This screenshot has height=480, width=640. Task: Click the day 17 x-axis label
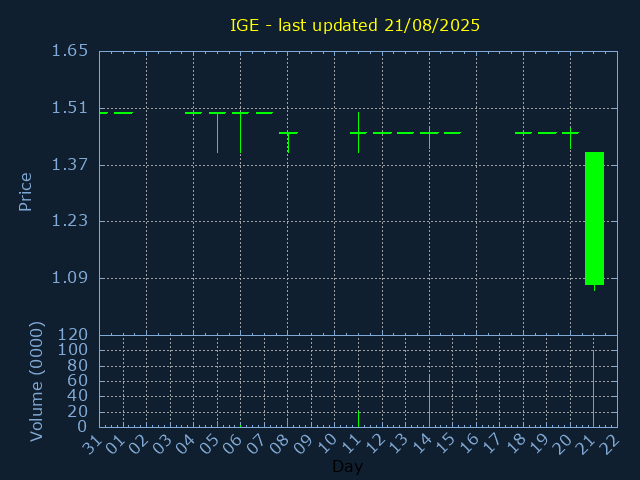[x=493, y=444]
